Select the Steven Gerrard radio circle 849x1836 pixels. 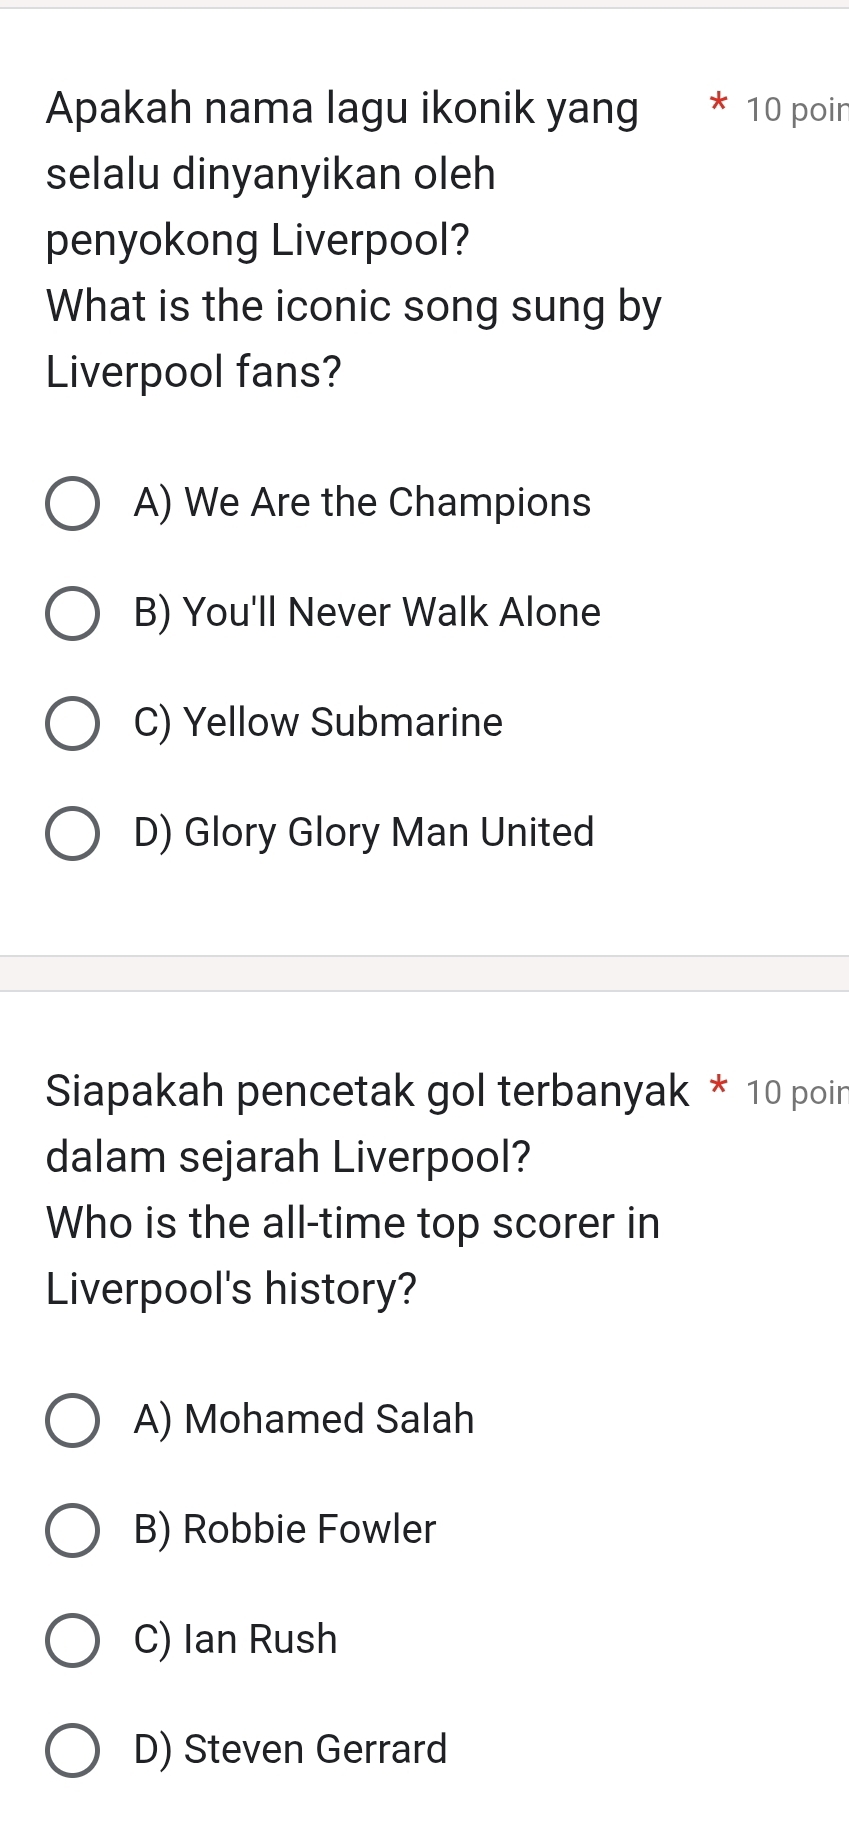(72, 1751)
